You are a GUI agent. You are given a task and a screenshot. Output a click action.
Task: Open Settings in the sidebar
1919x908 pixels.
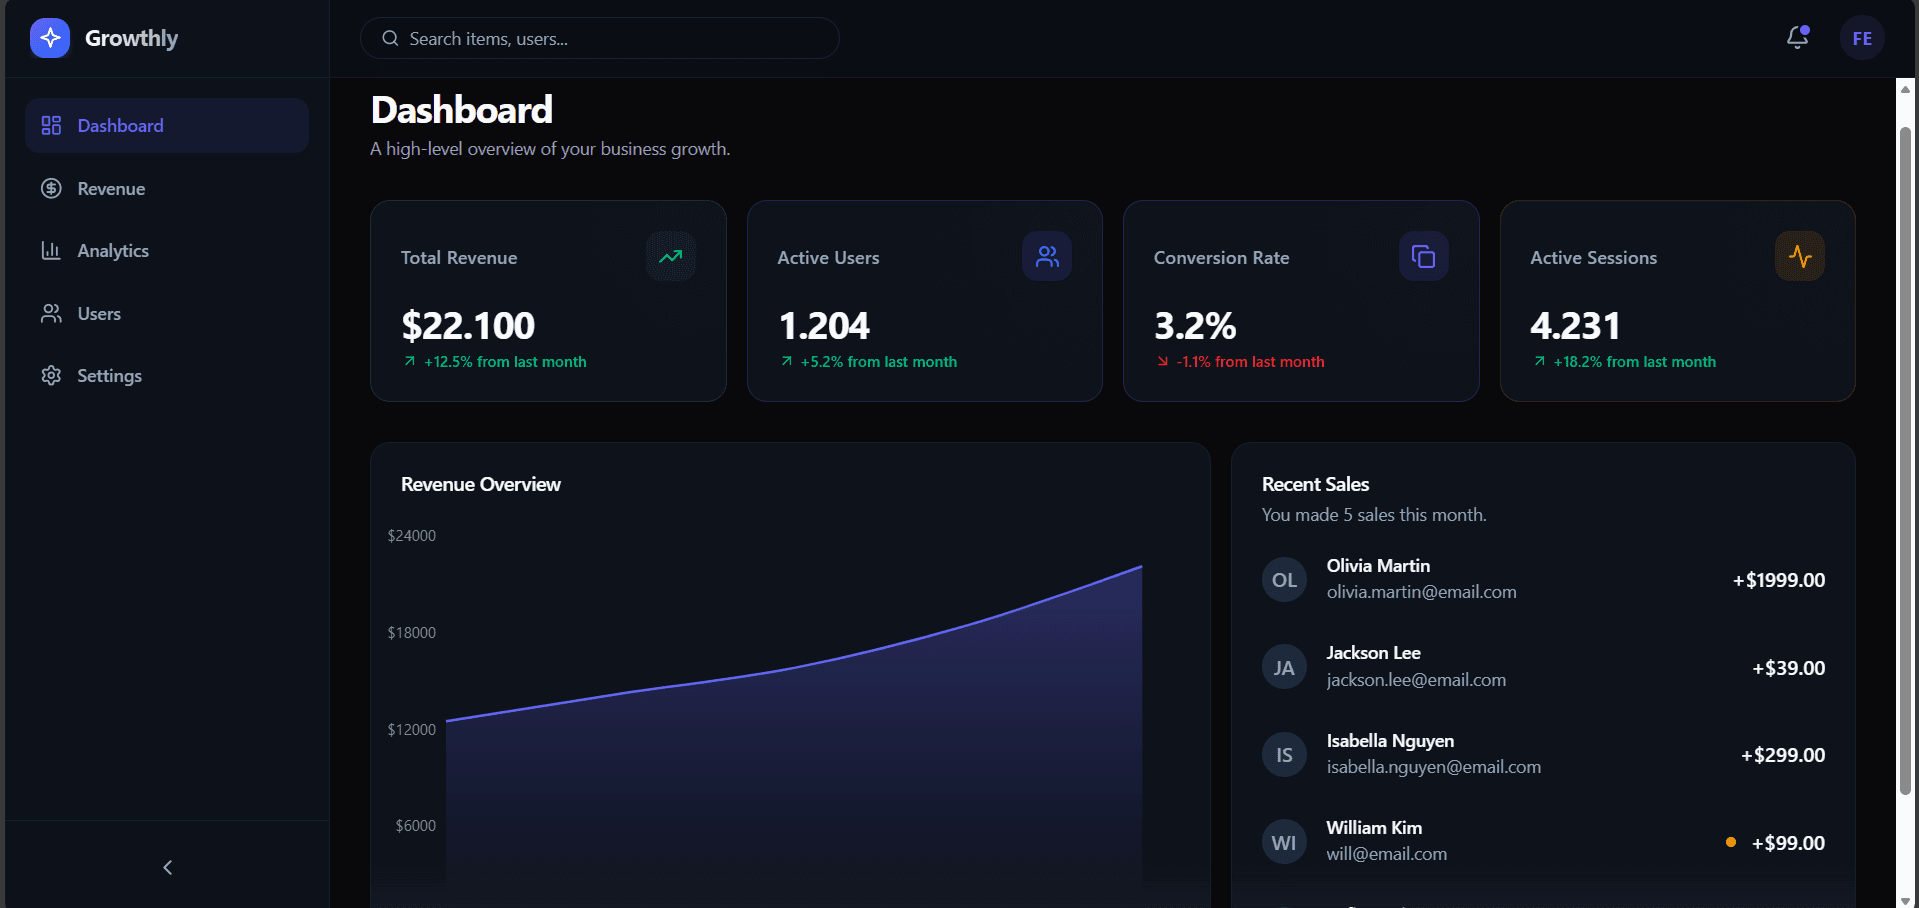109,376
